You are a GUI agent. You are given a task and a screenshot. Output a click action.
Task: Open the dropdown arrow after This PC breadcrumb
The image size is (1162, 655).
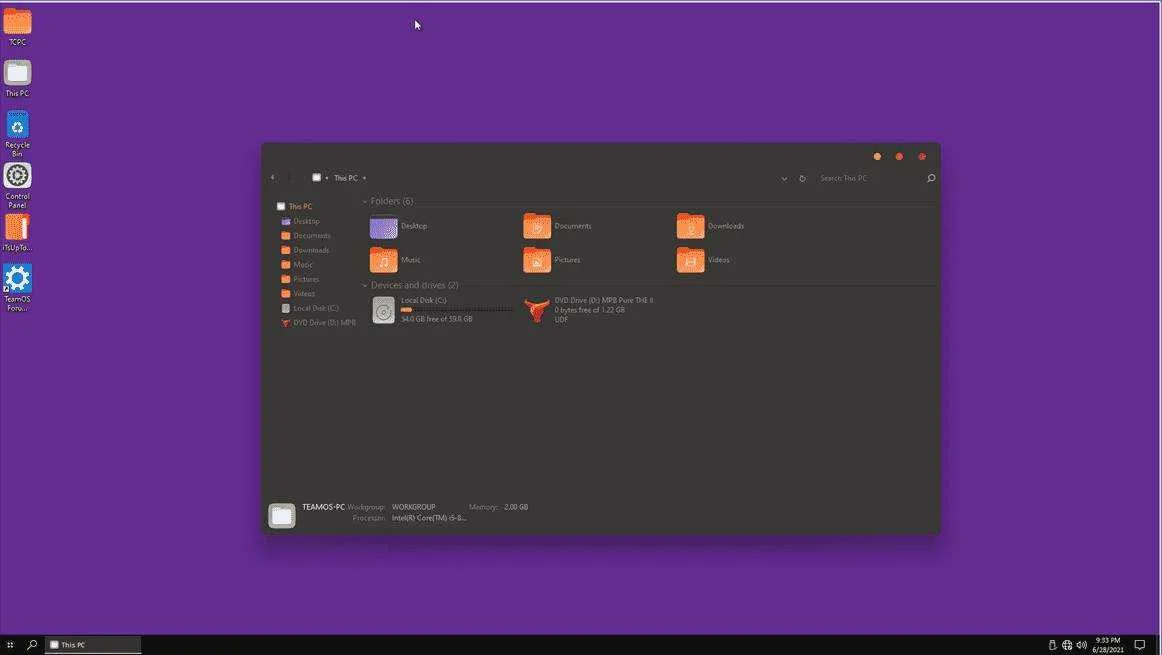pos(364,178)
